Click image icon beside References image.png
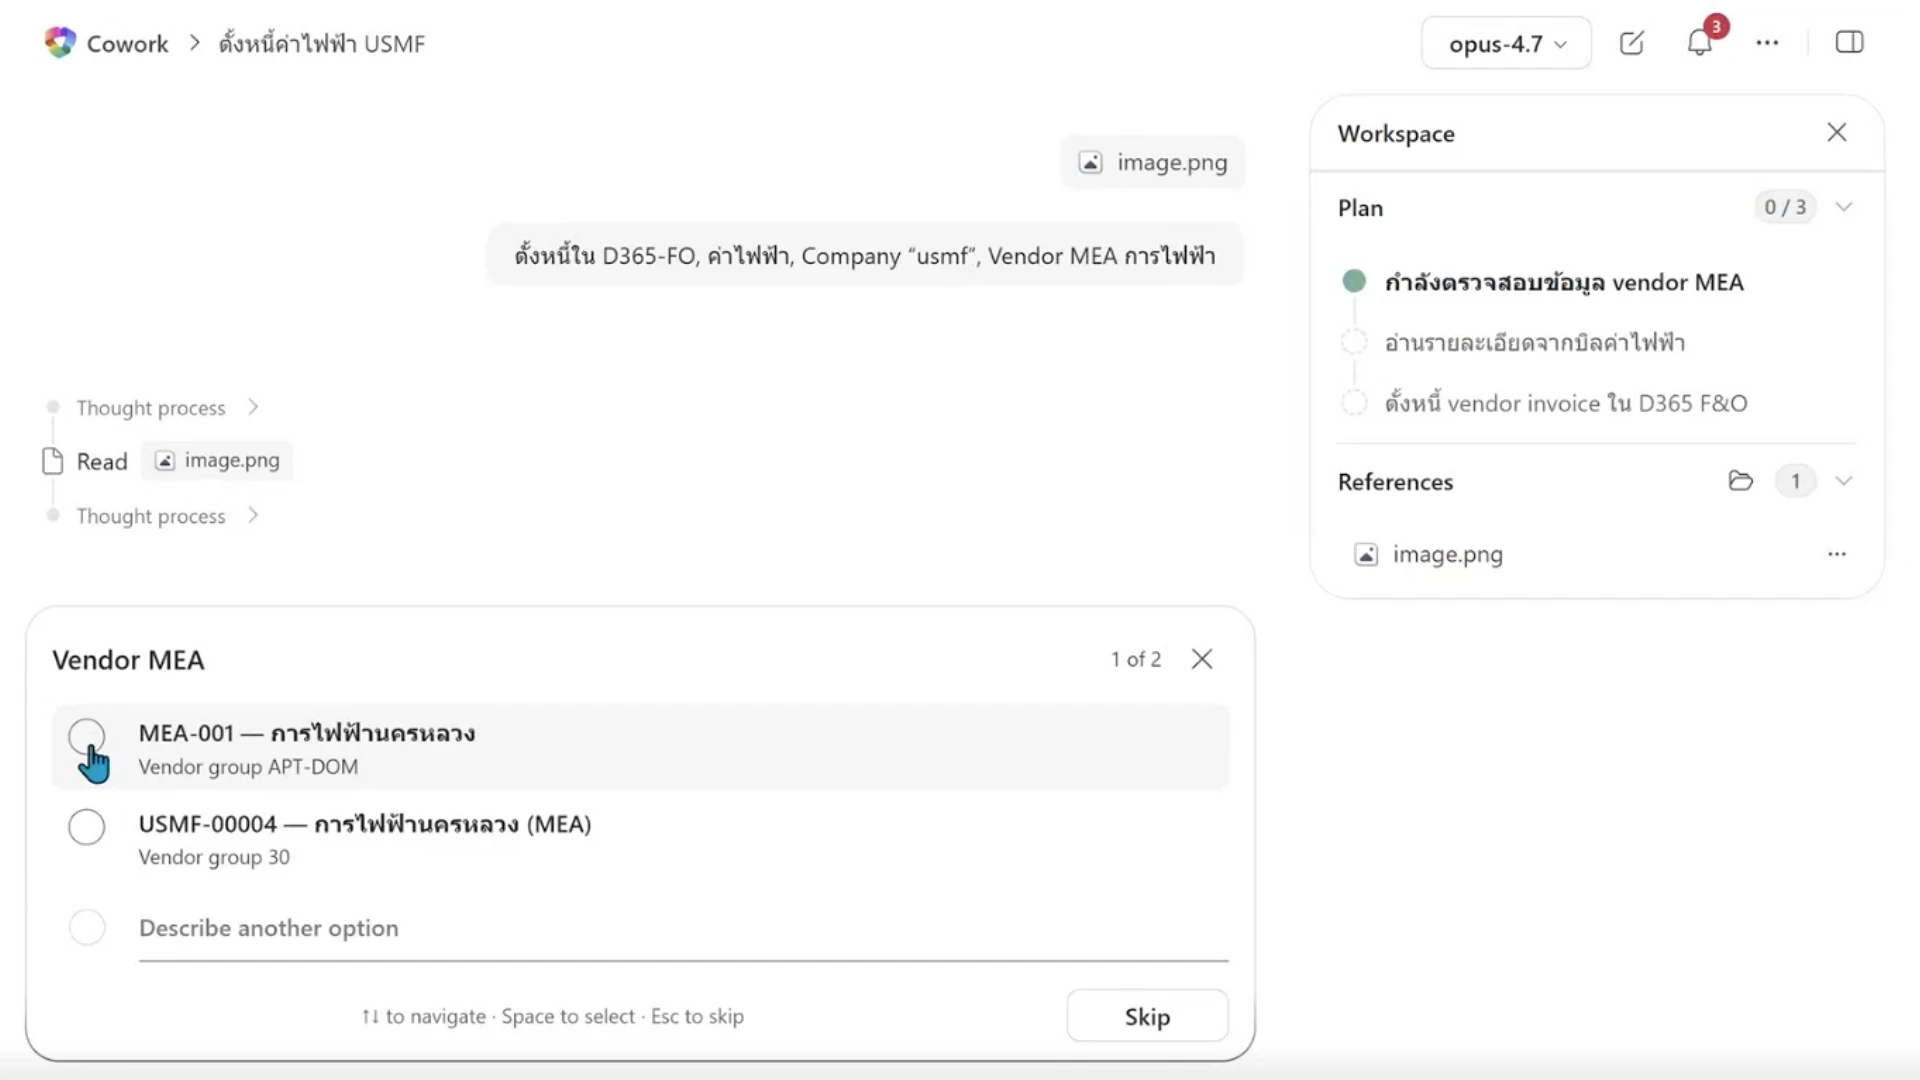This screenshot has height=1080, width=1920. (x=1366, y=554)
